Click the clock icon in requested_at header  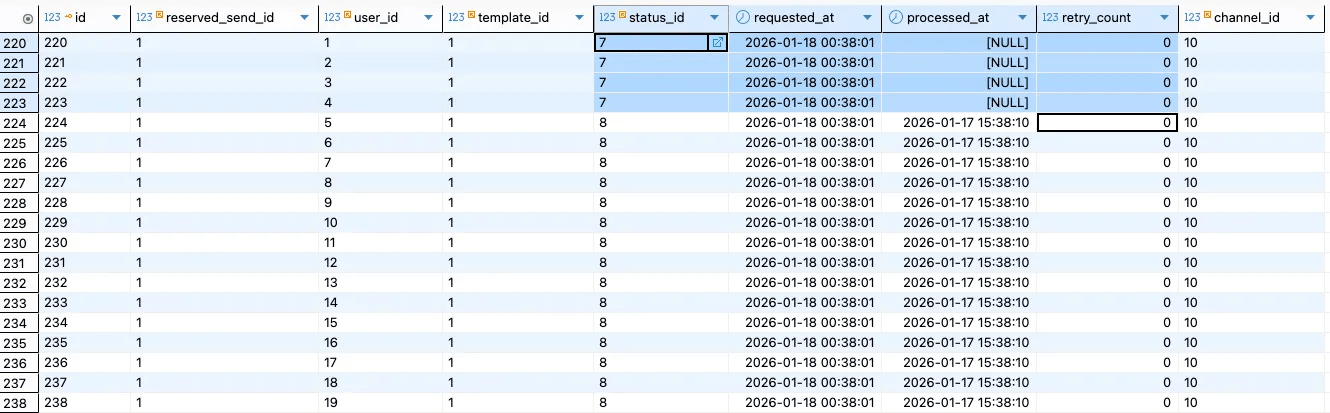[x=741, y=17]
